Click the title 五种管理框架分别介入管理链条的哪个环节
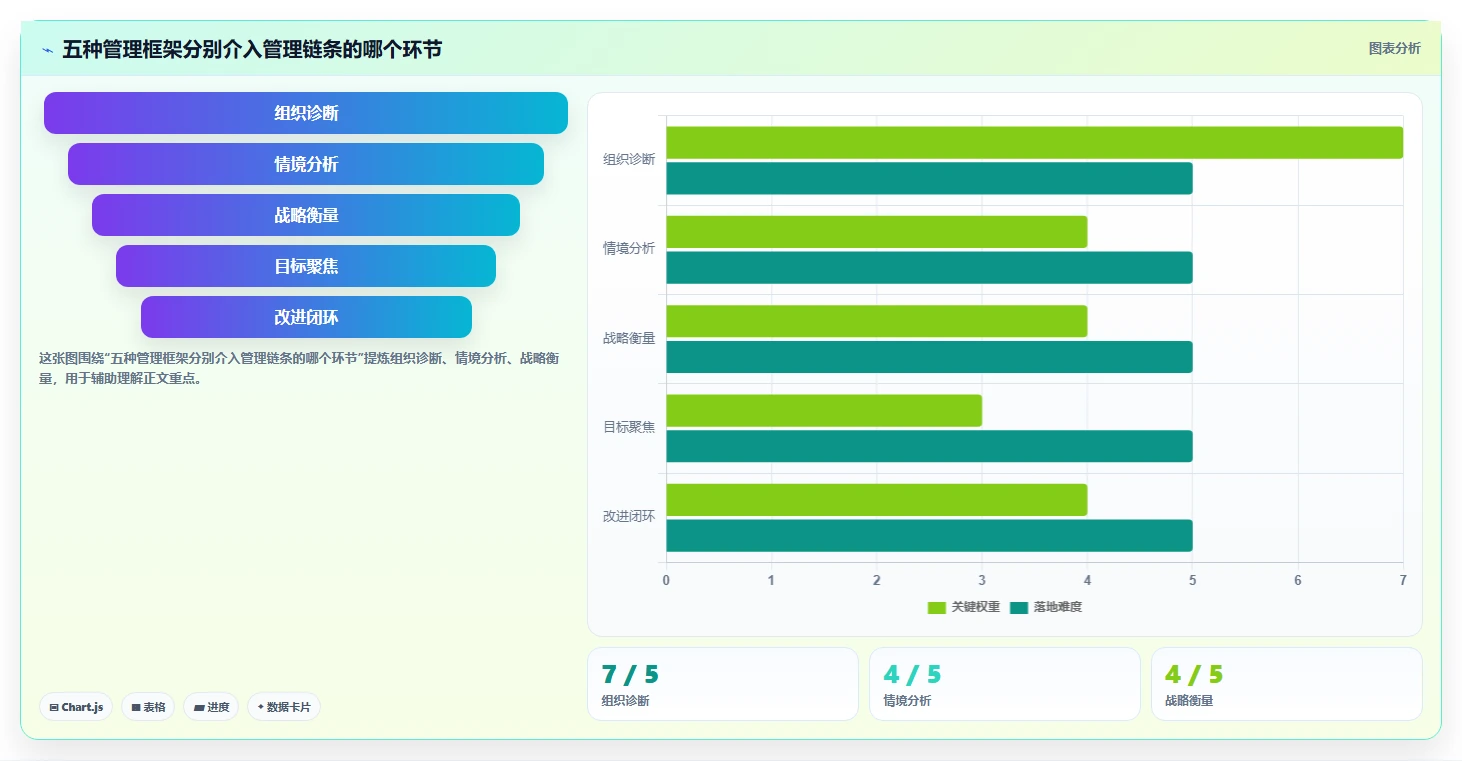1462x761 pixels. pos(252,49)
